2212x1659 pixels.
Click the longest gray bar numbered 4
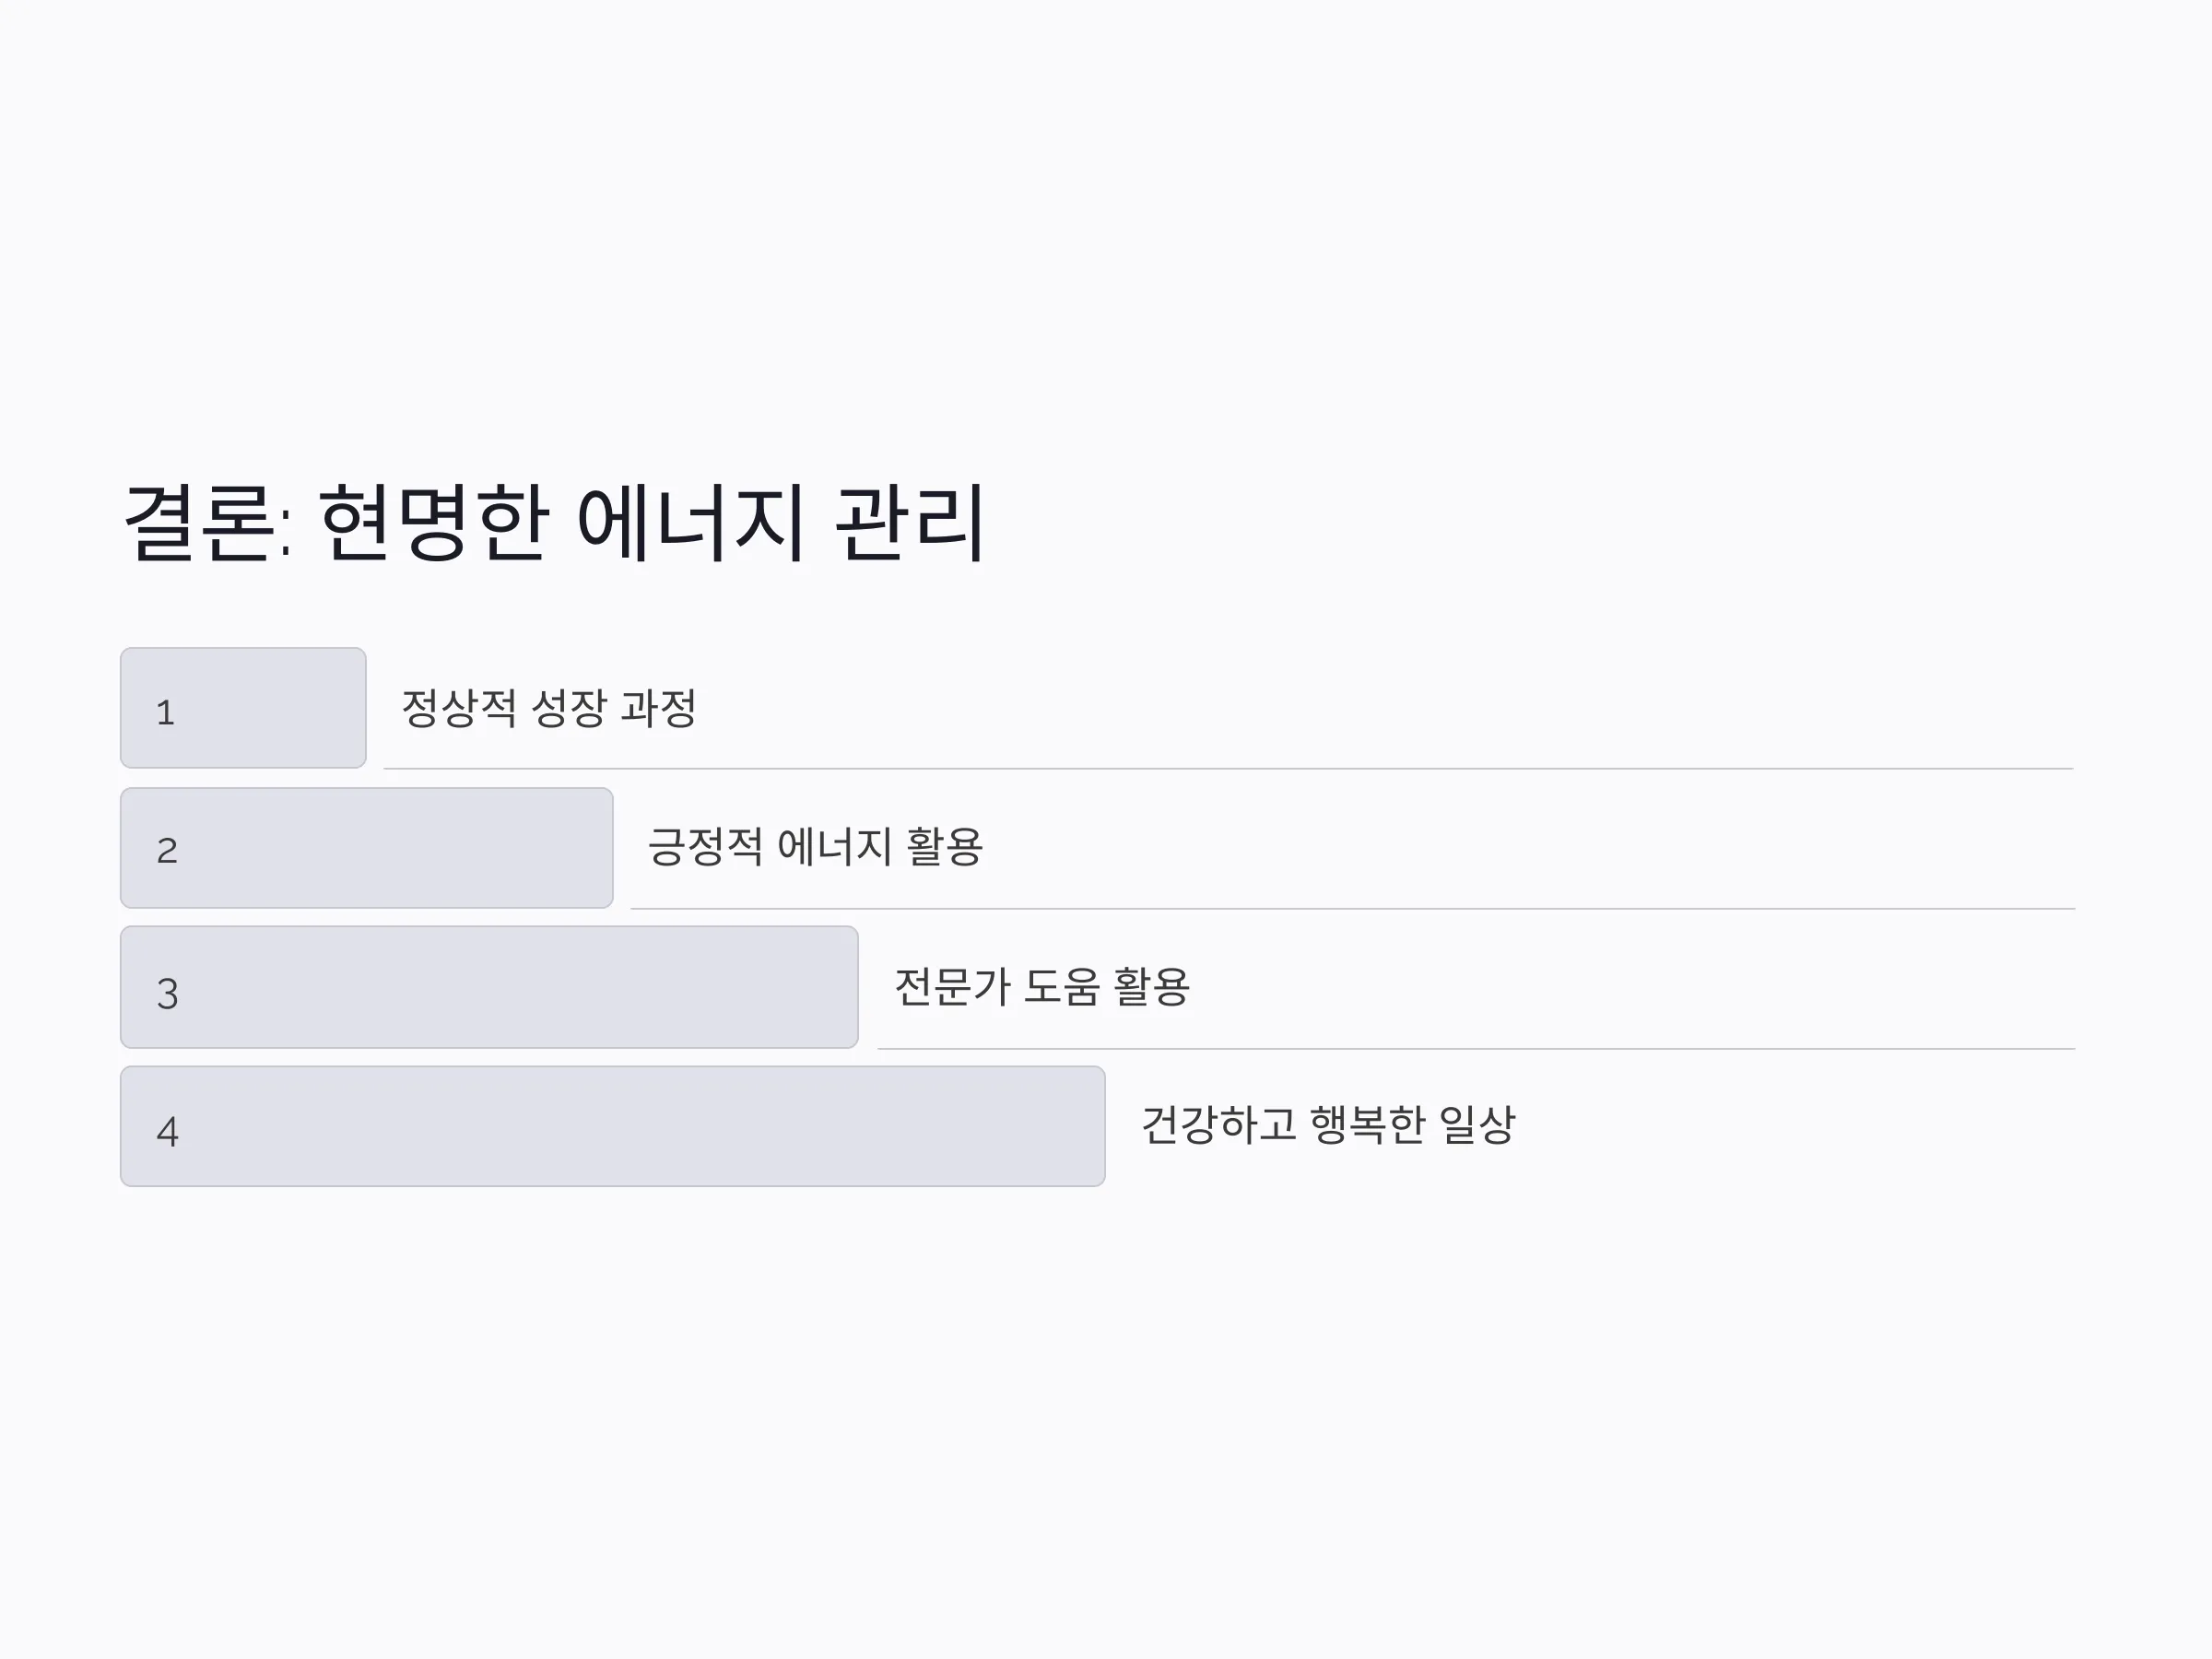click(613, 1126)
